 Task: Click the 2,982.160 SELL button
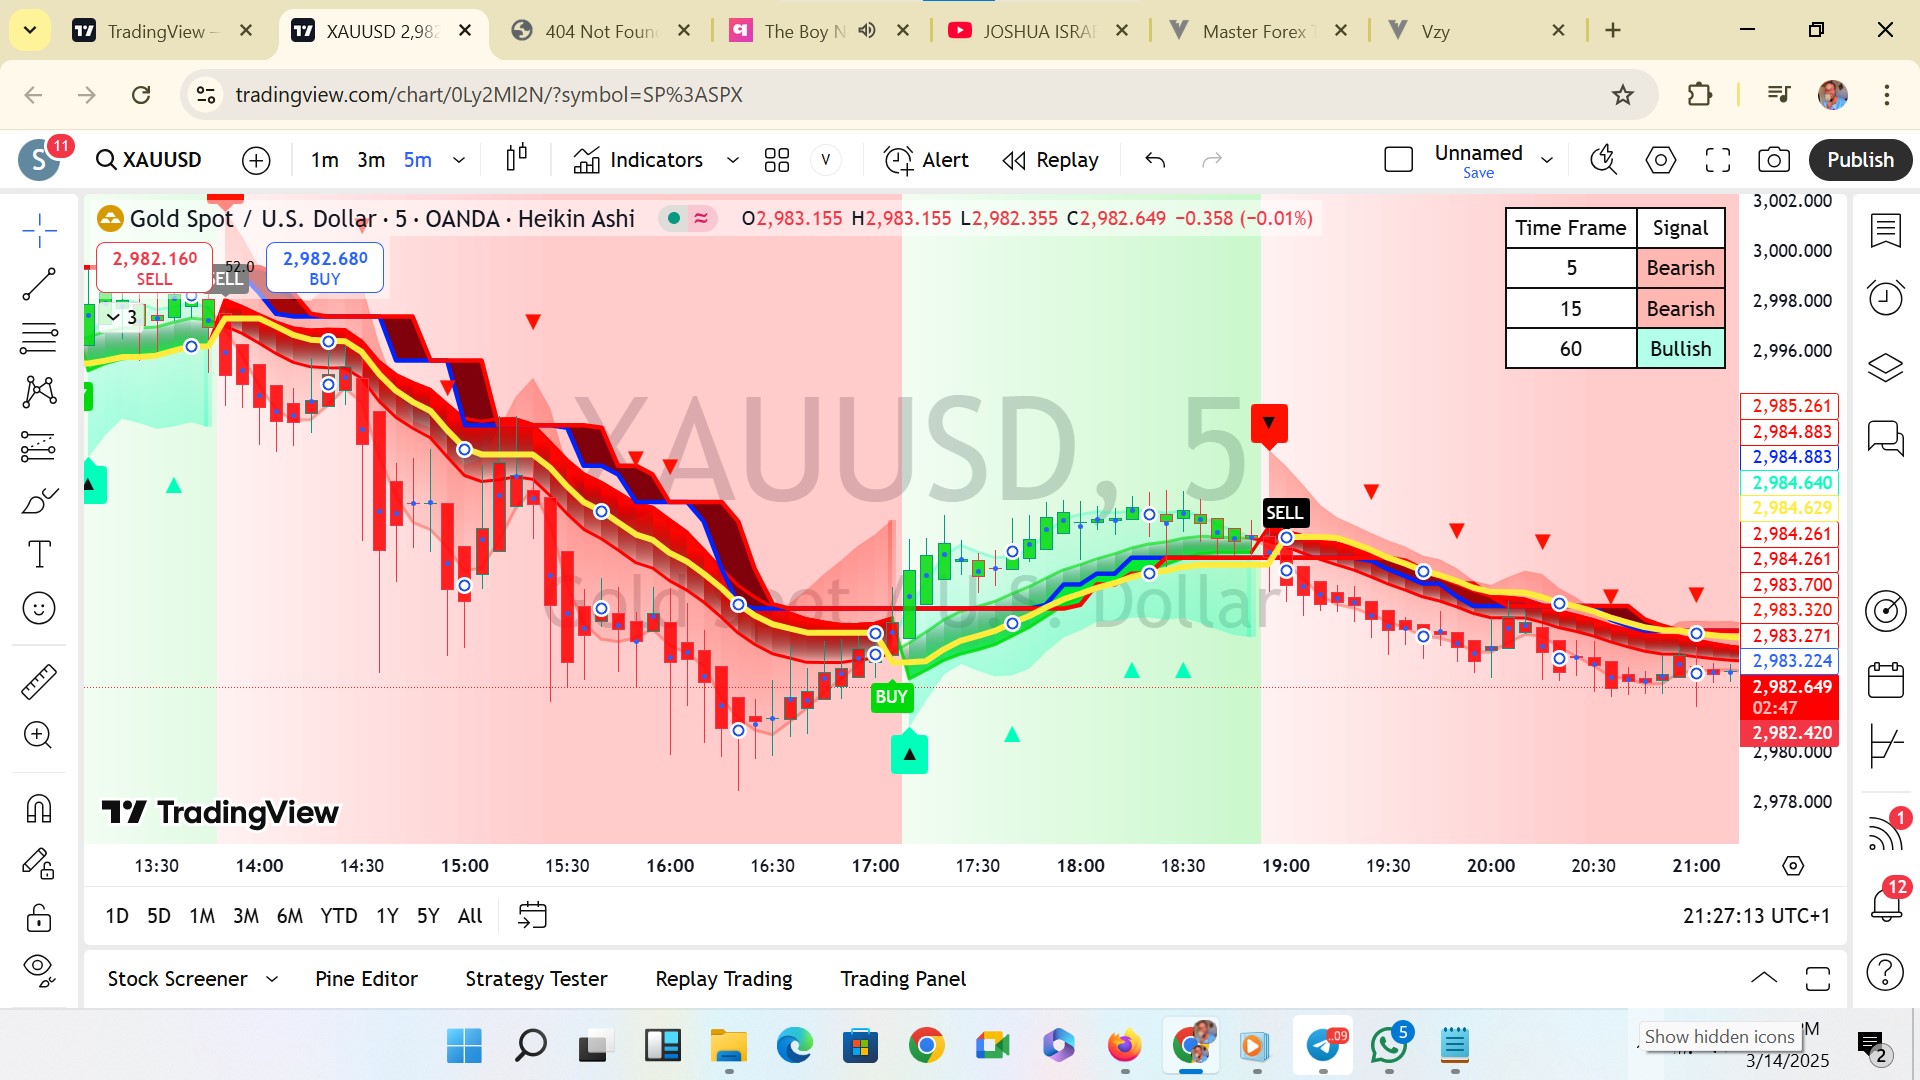[x=154, y=268]
